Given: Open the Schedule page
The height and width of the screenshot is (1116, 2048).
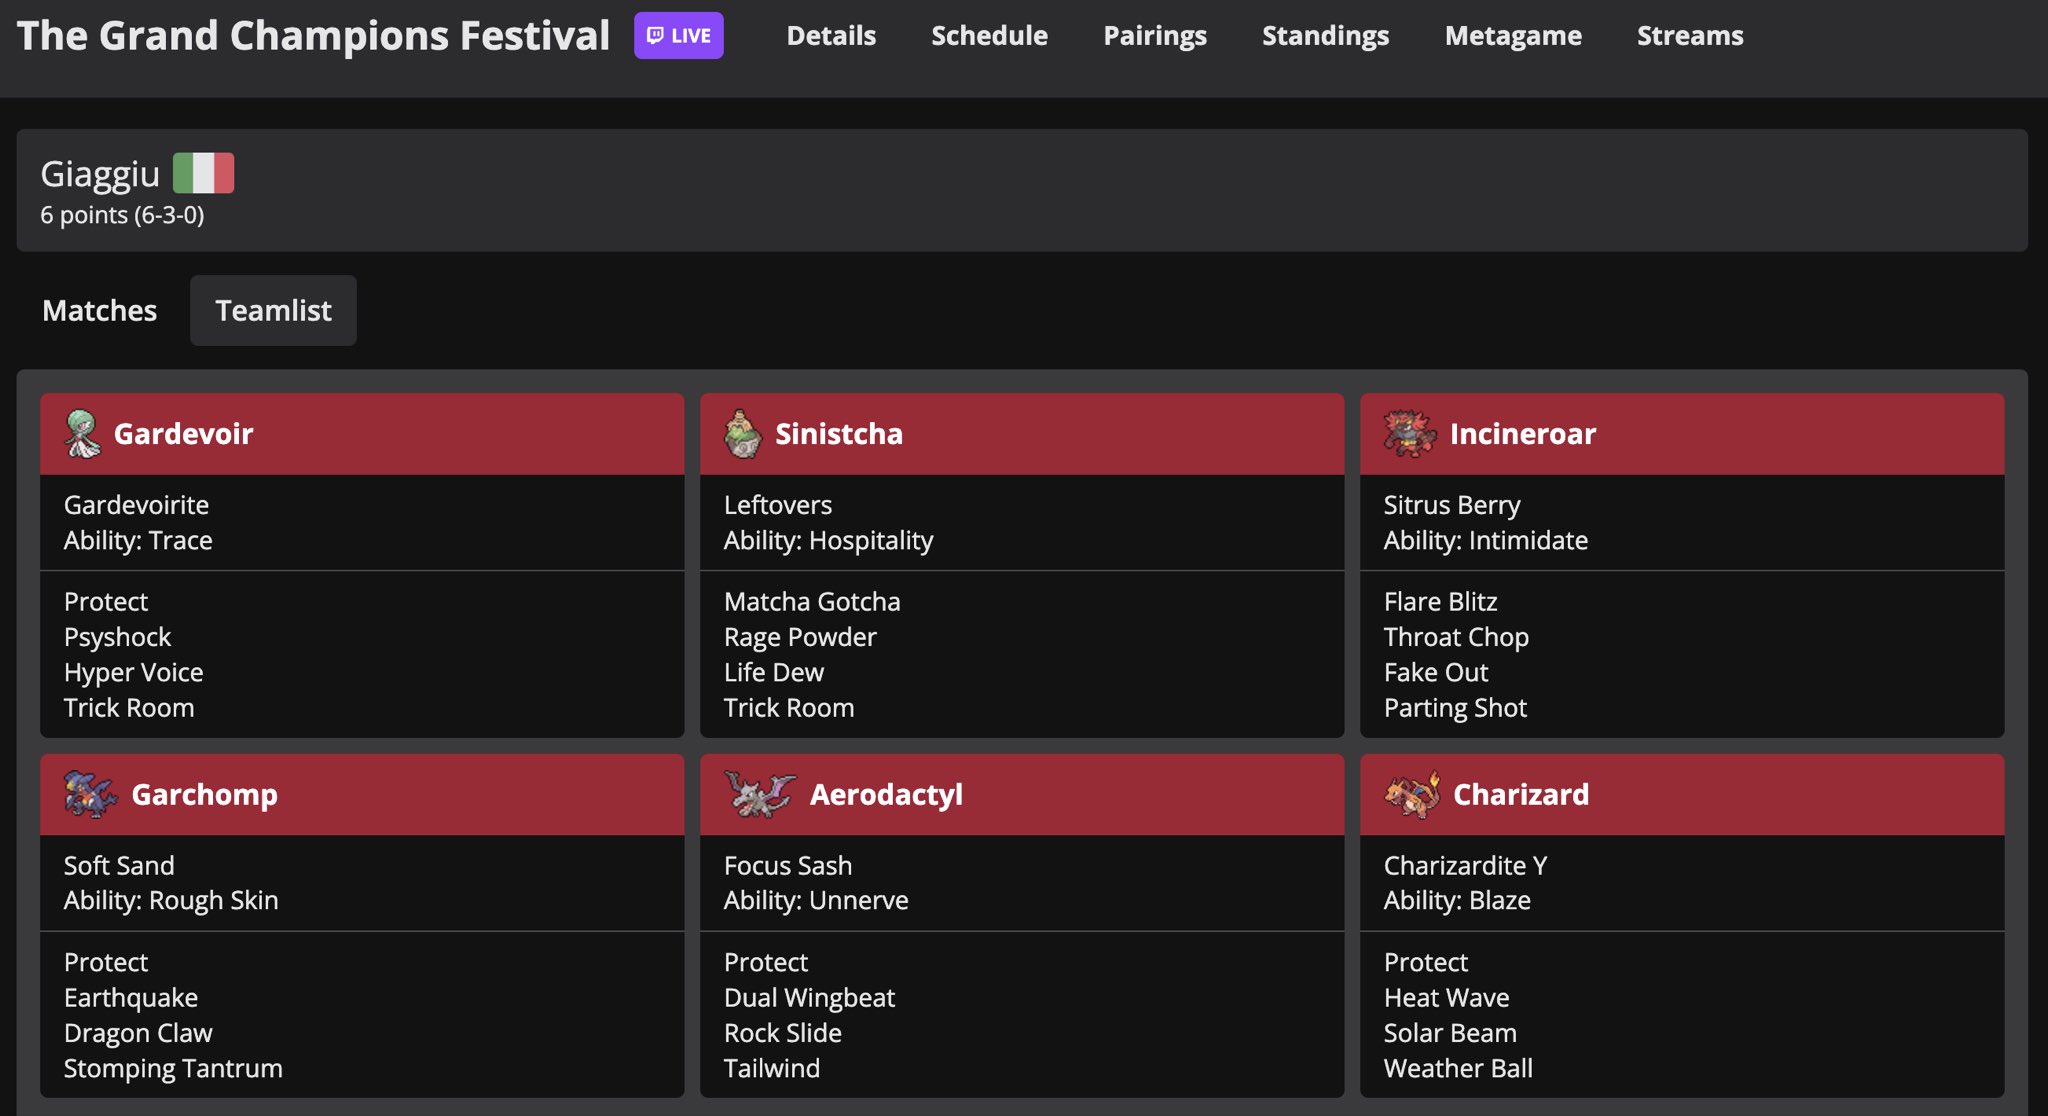Looking at the screenshot, I should coord(989,36).
